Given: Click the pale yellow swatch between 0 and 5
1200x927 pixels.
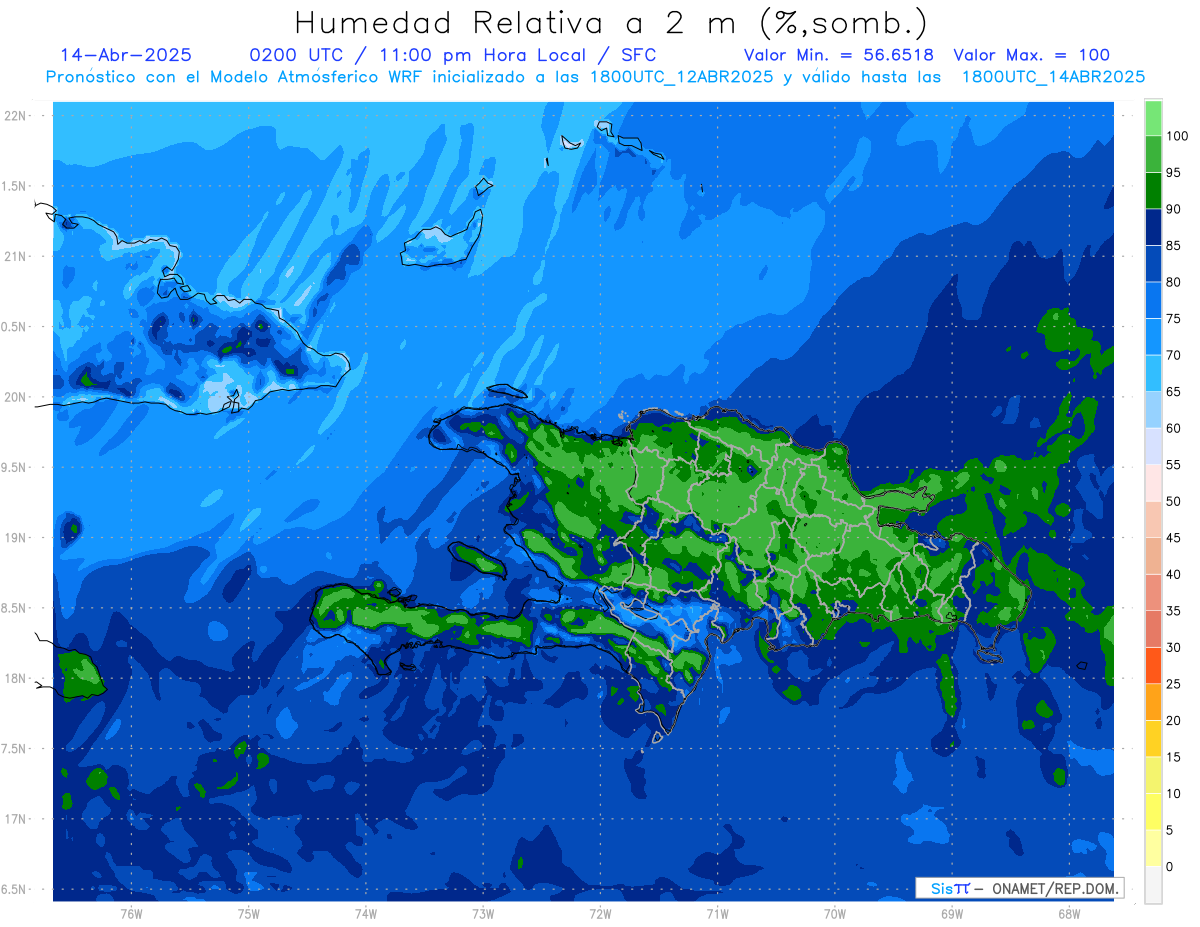Looking at the screenshot, I should 1153,848.
